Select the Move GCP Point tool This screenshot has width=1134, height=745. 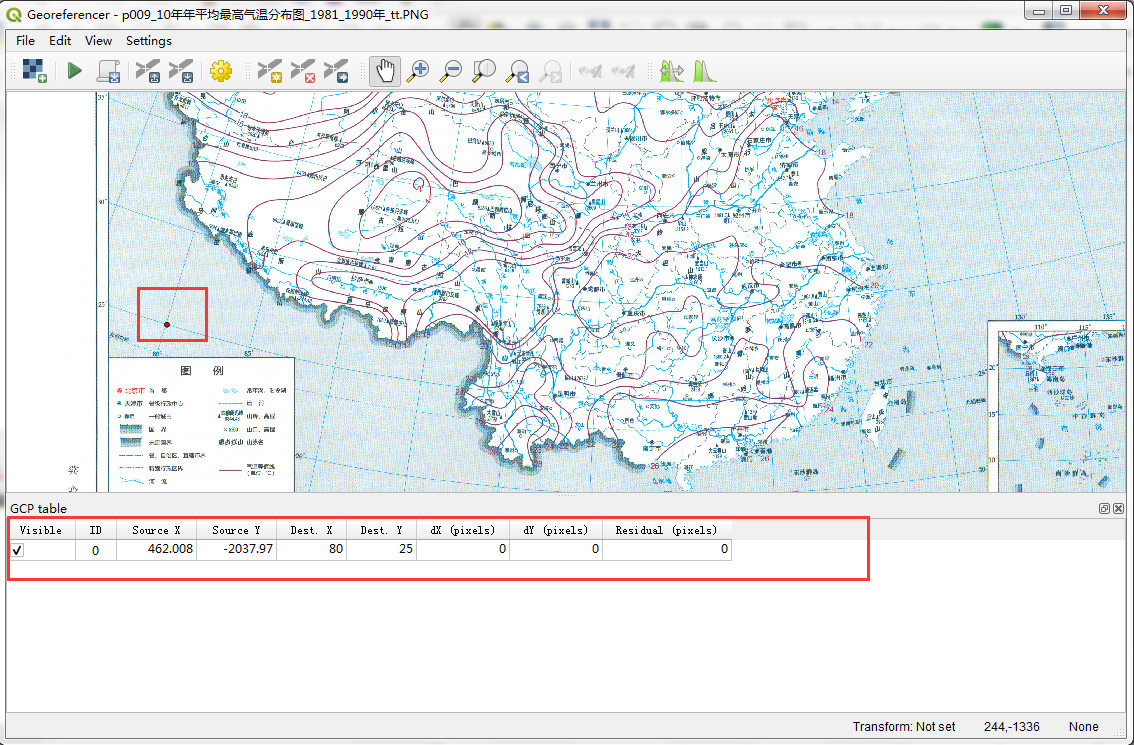click(336, 71)
